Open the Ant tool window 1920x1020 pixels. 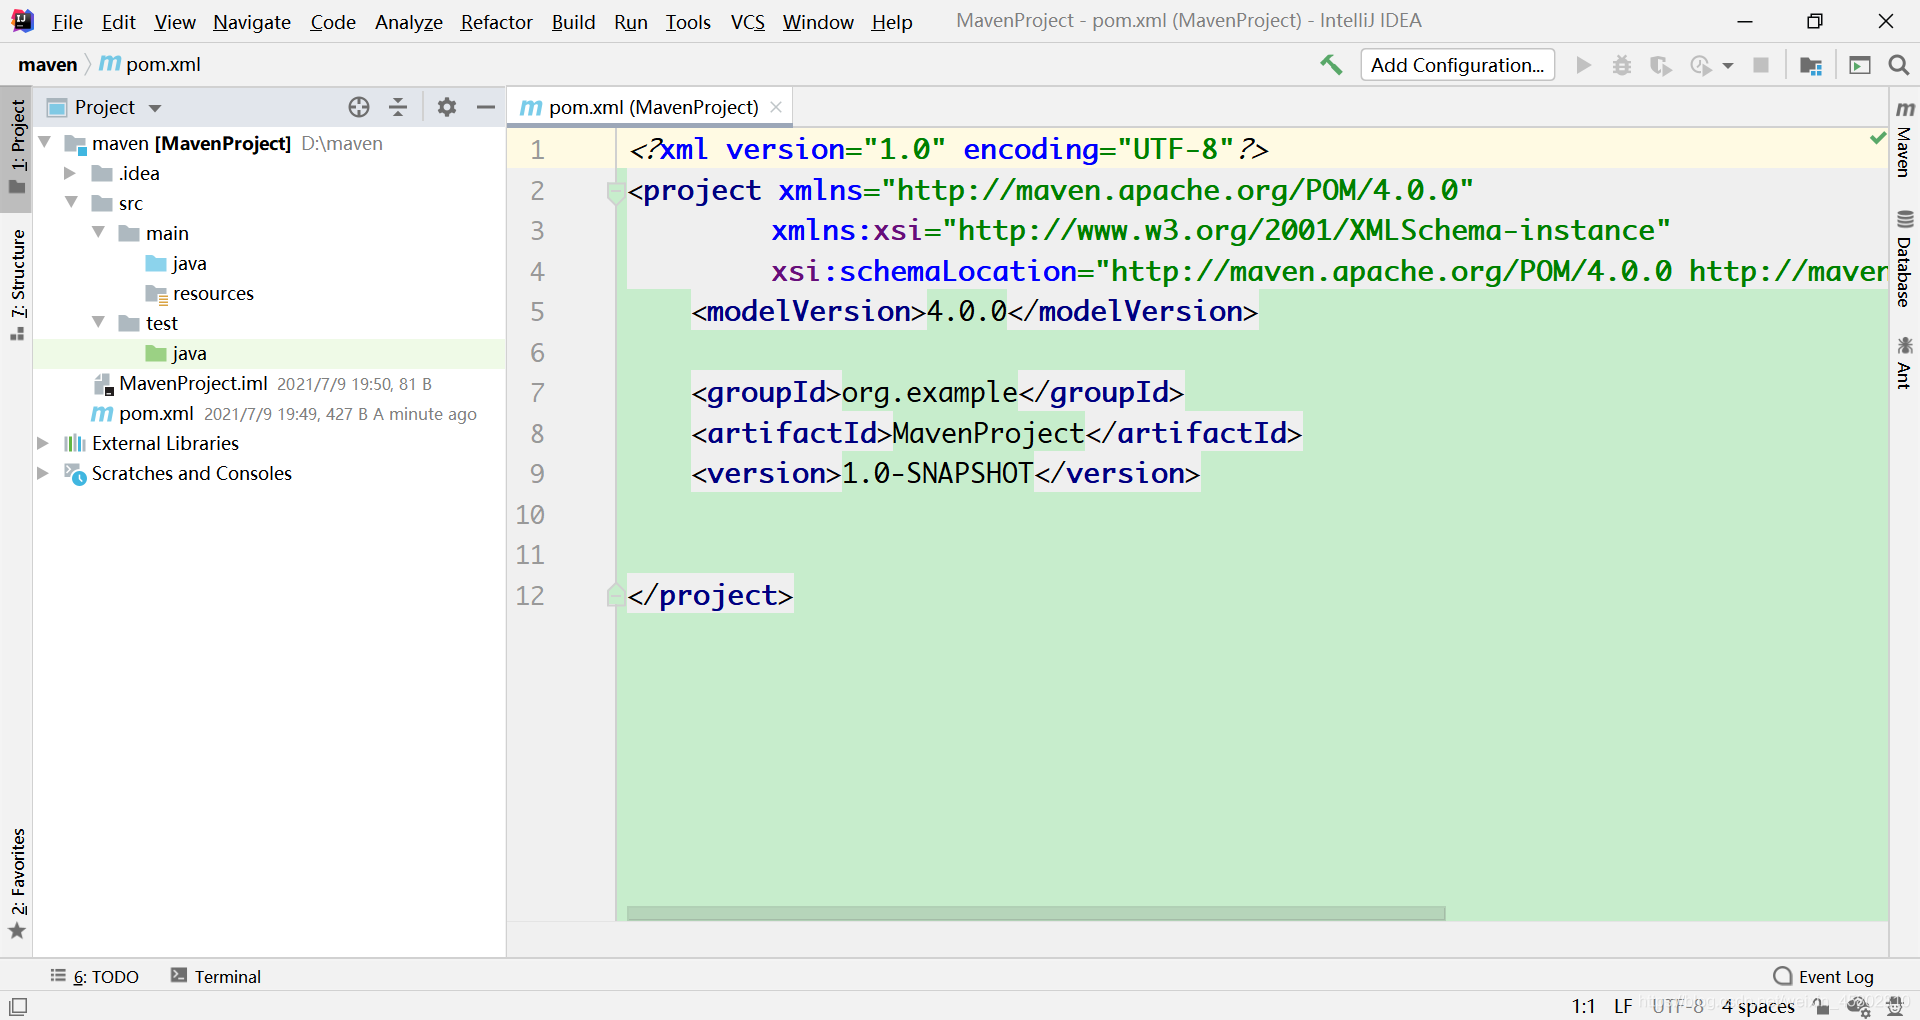1904,362
